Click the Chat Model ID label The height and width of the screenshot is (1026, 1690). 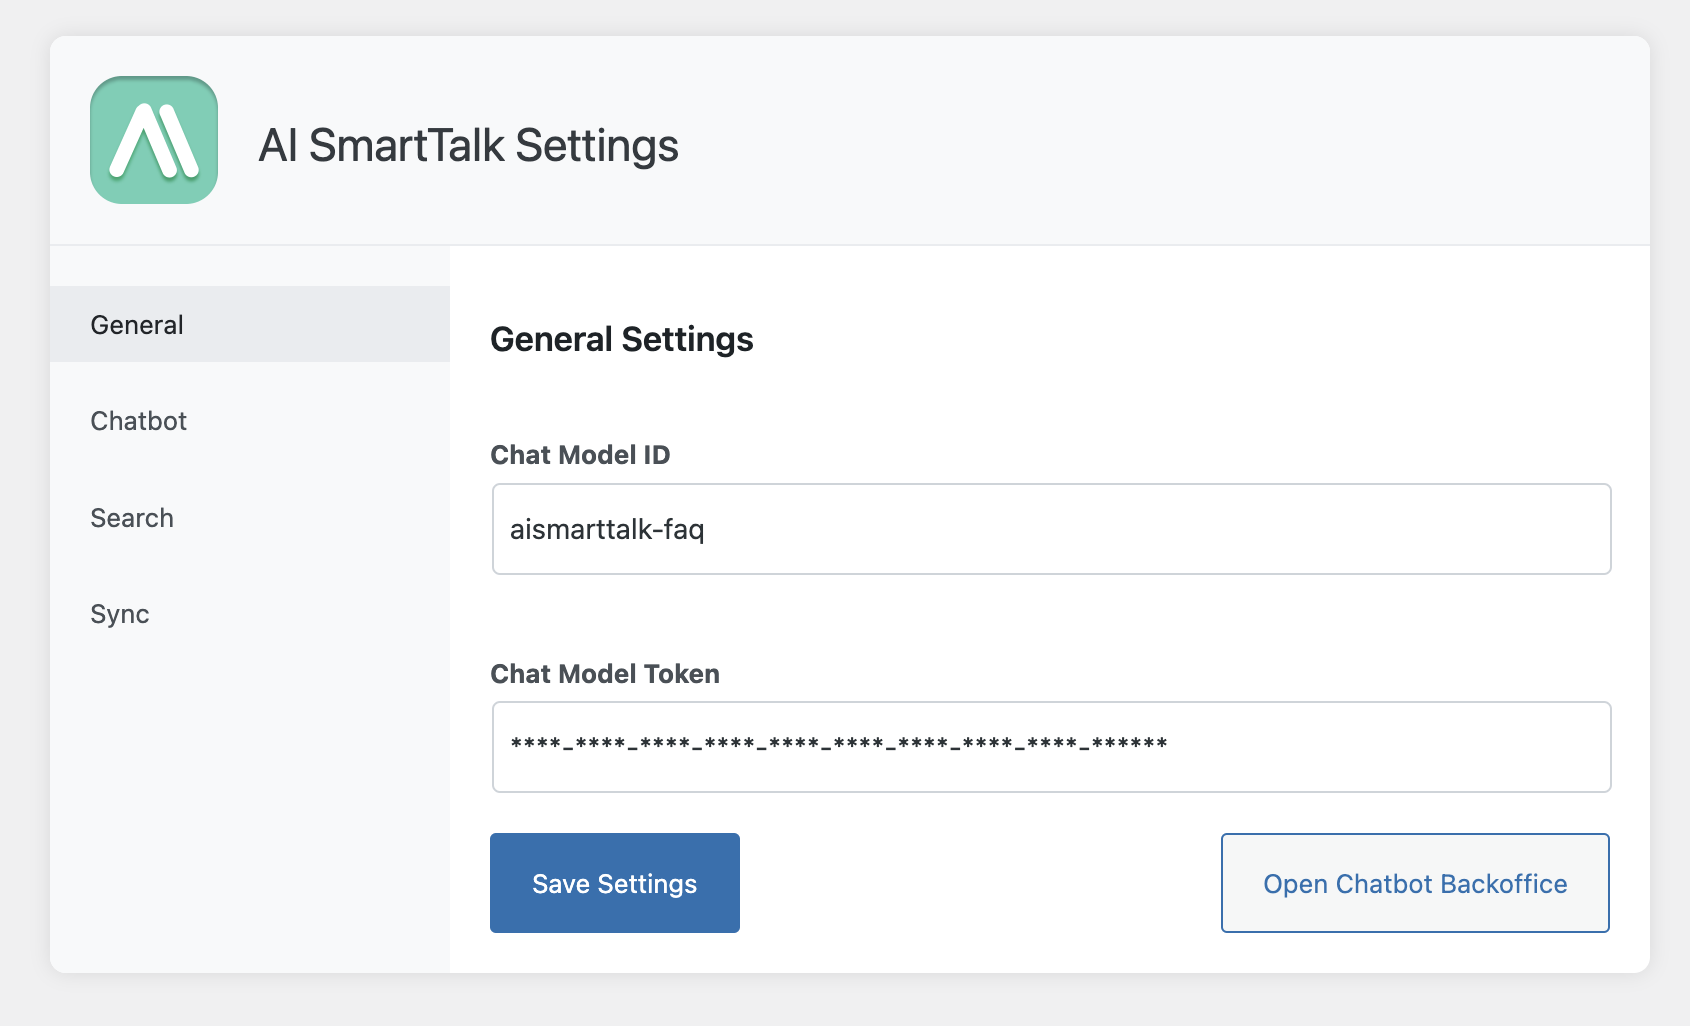click(580, 455)
